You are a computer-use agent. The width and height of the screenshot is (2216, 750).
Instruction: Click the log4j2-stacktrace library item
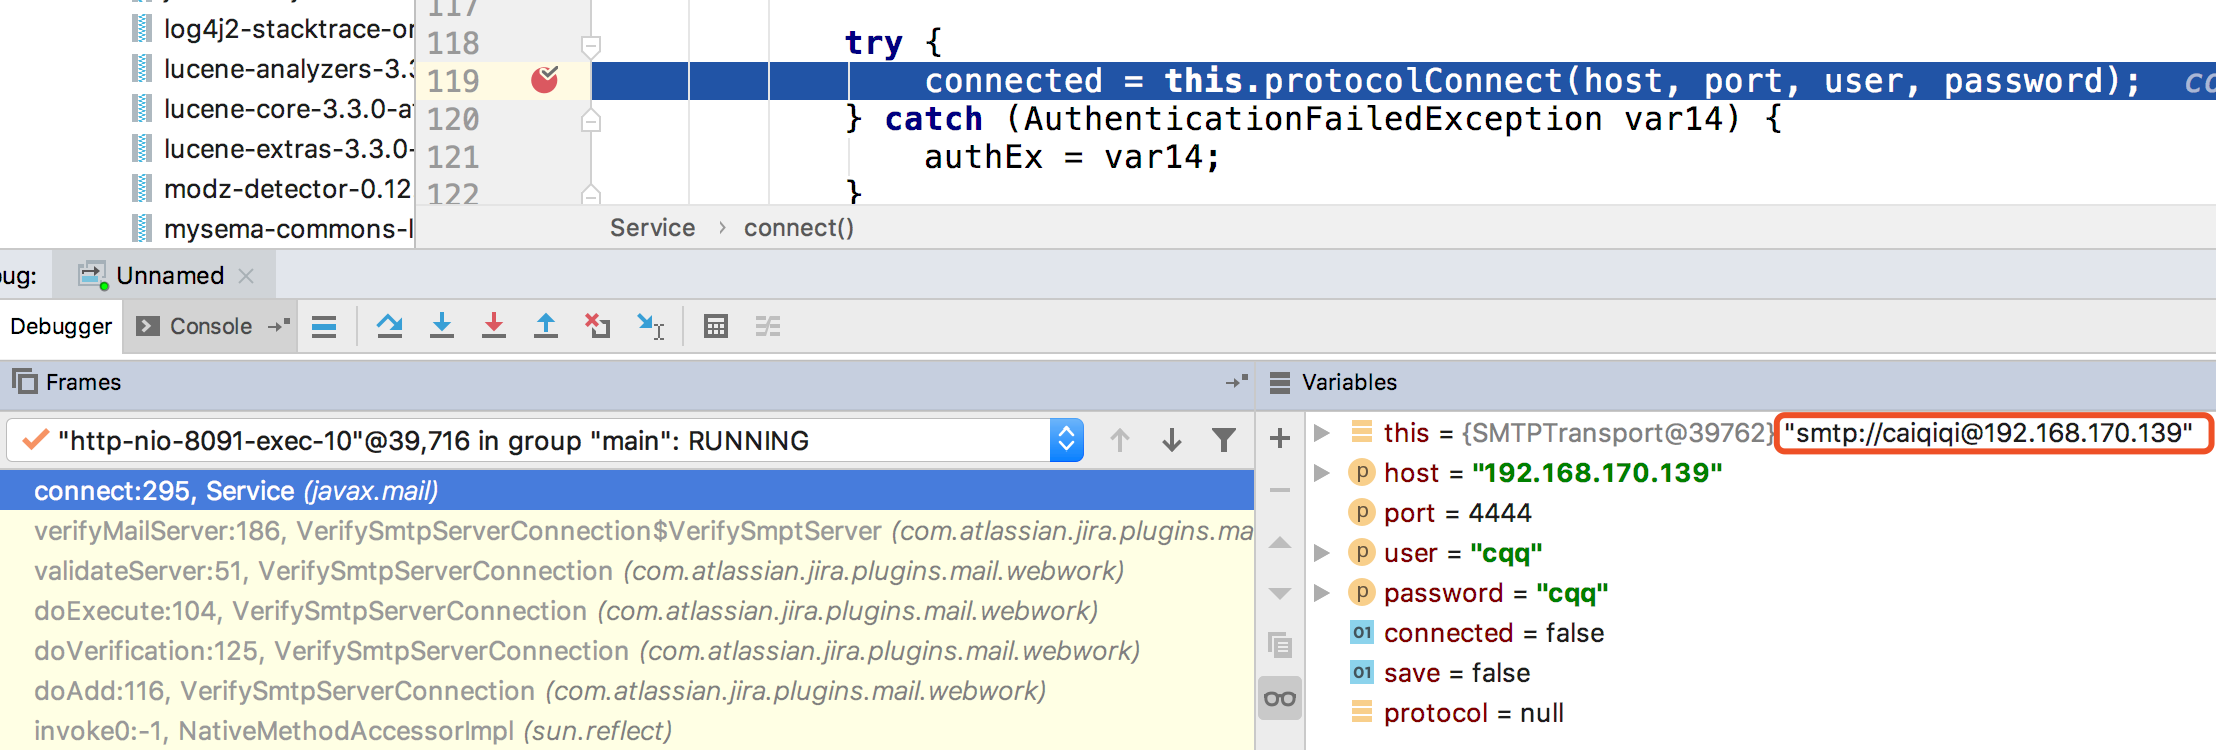pyautogui.click(x=272, y=29)
